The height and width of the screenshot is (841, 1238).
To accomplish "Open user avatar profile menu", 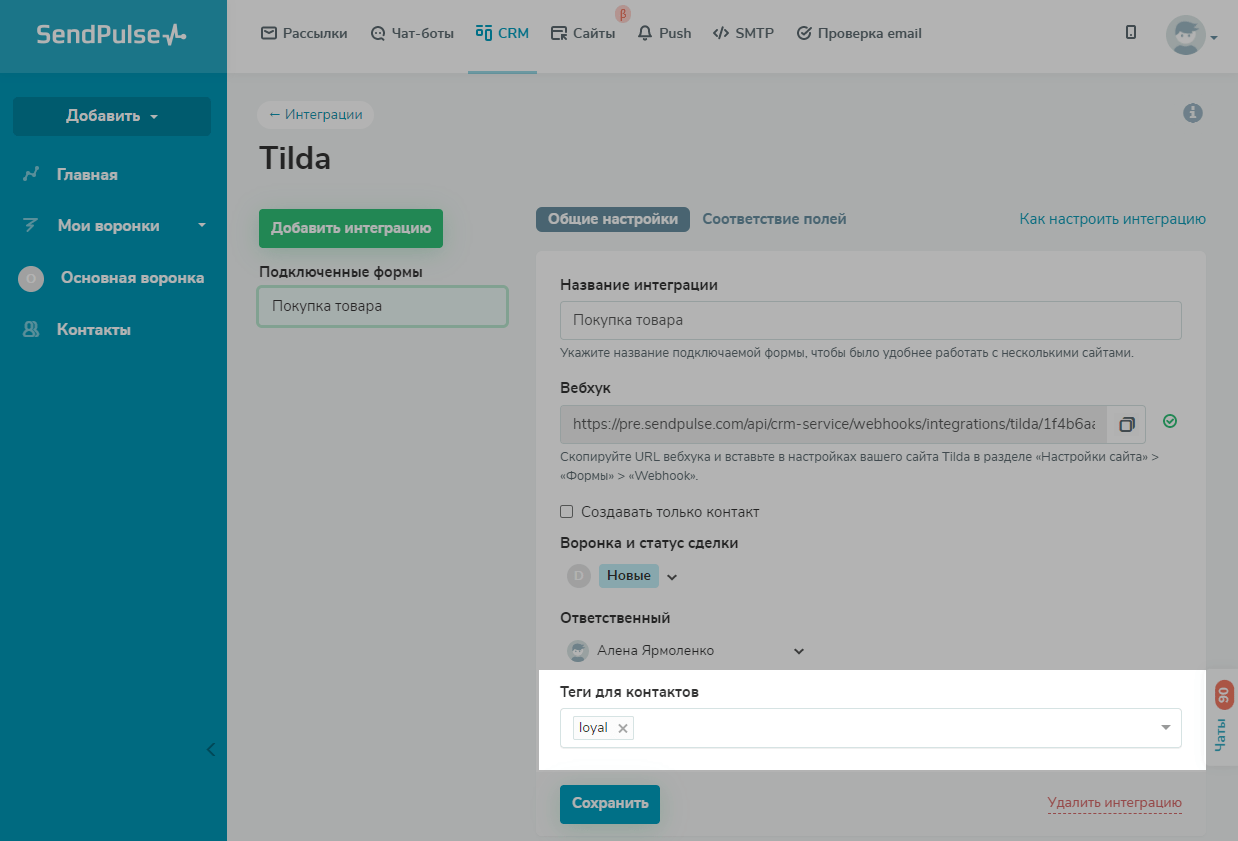I will coord(1190,36).
